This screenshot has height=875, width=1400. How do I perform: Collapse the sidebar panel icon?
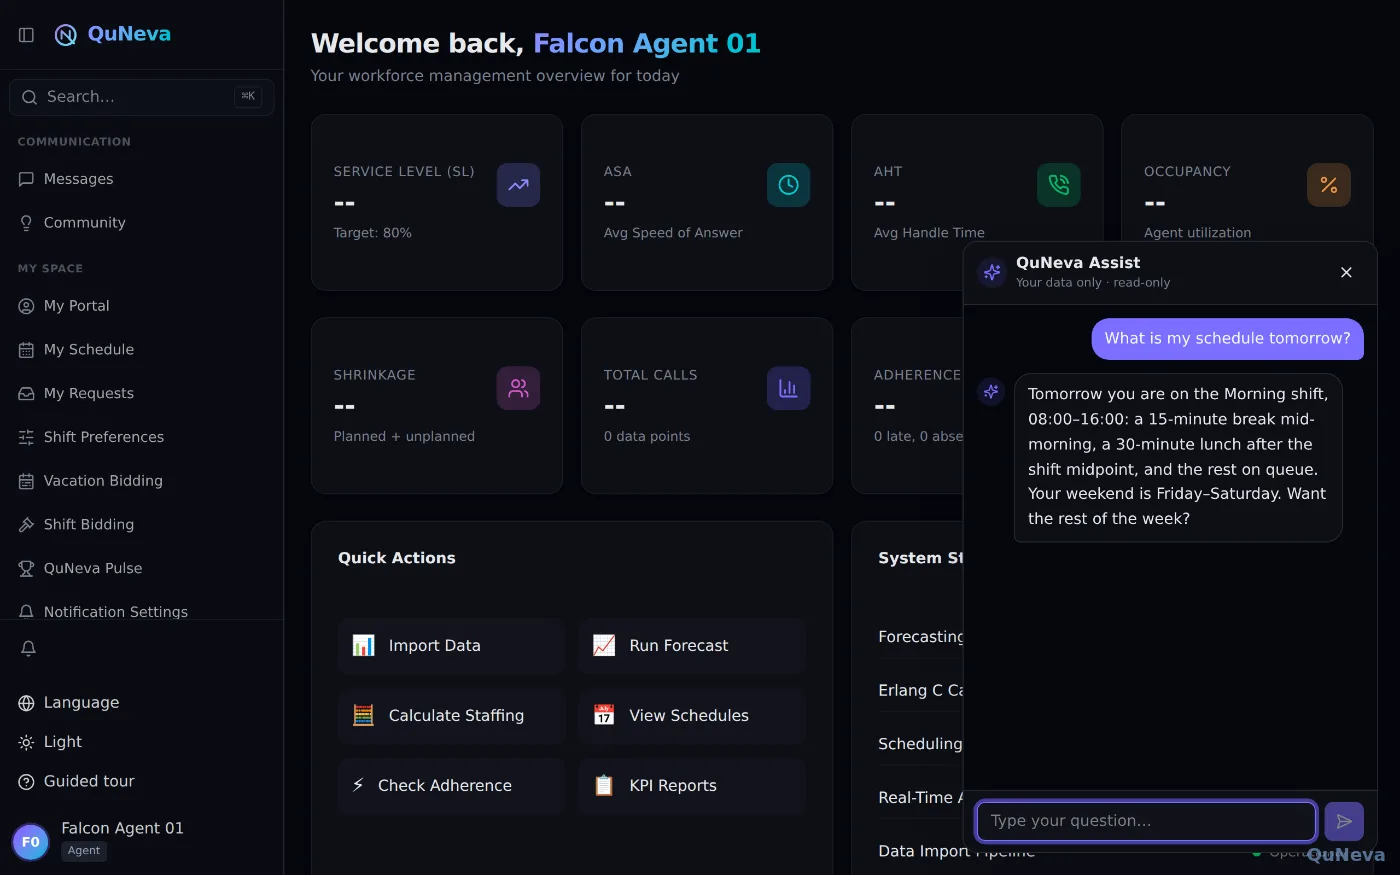(27, 35)
